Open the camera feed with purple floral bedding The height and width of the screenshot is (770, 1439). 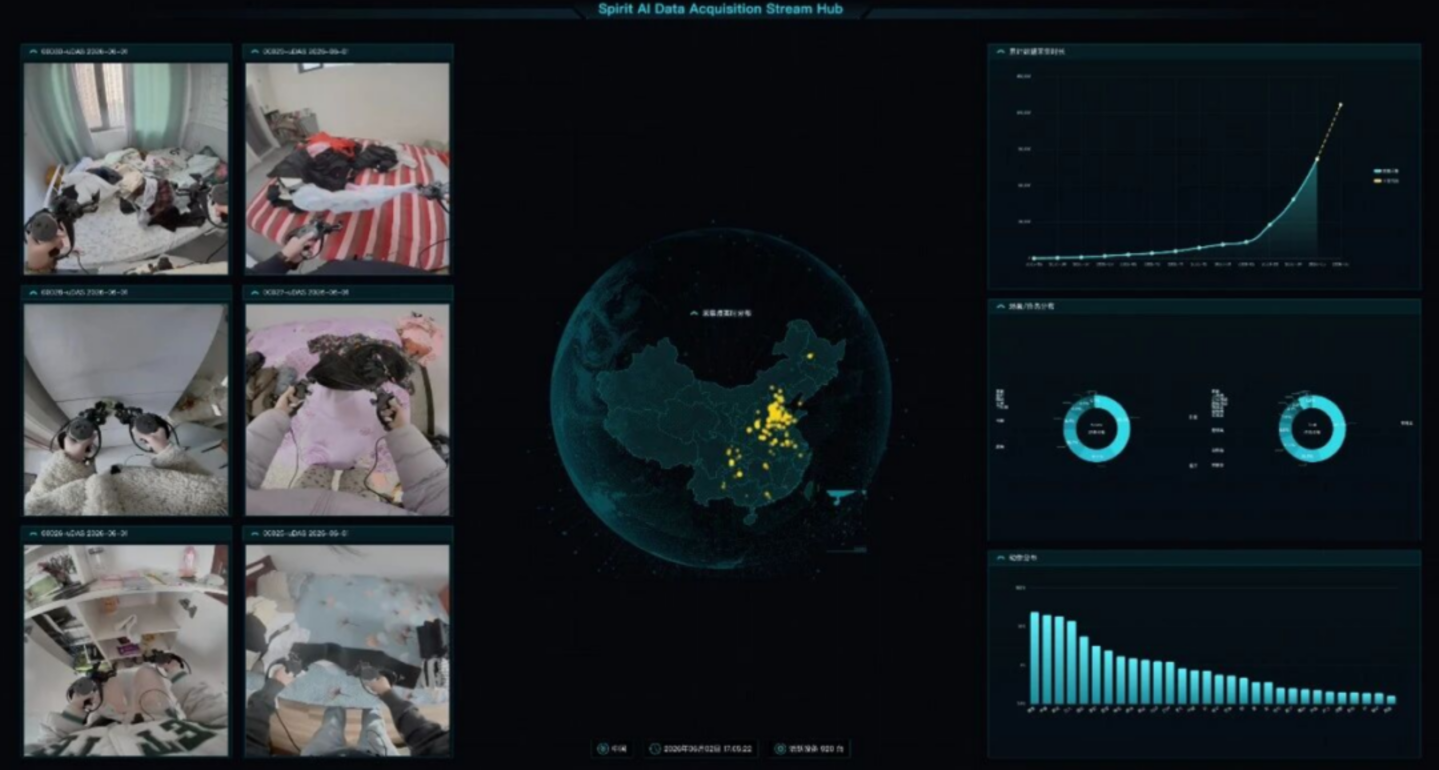click(347, 410)
